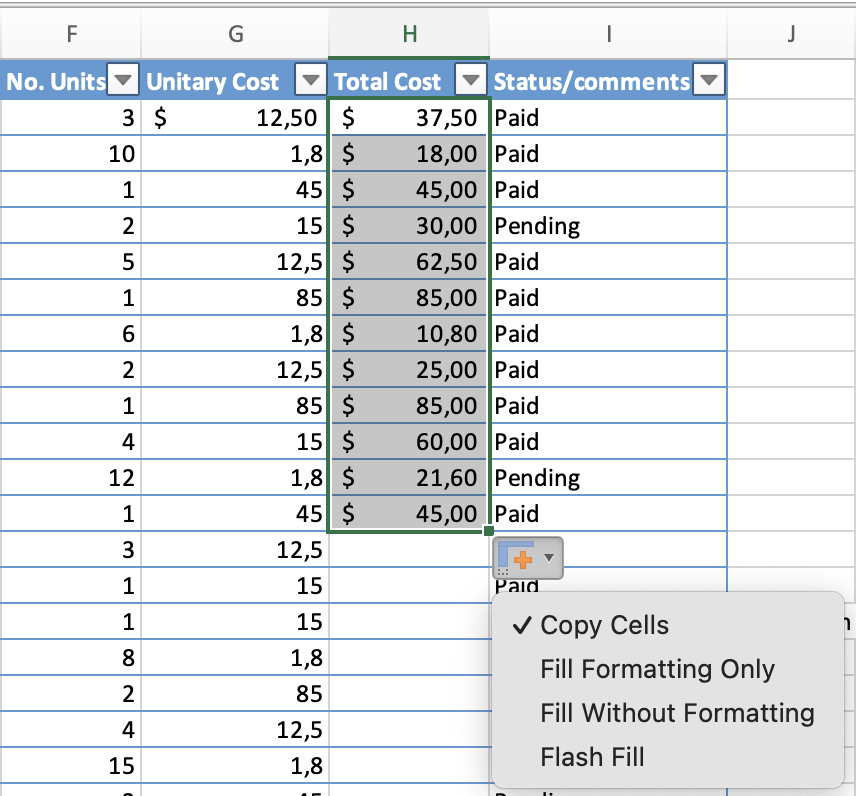
Task: Select Flash Fill from the menu
Action: pos(592,758)
